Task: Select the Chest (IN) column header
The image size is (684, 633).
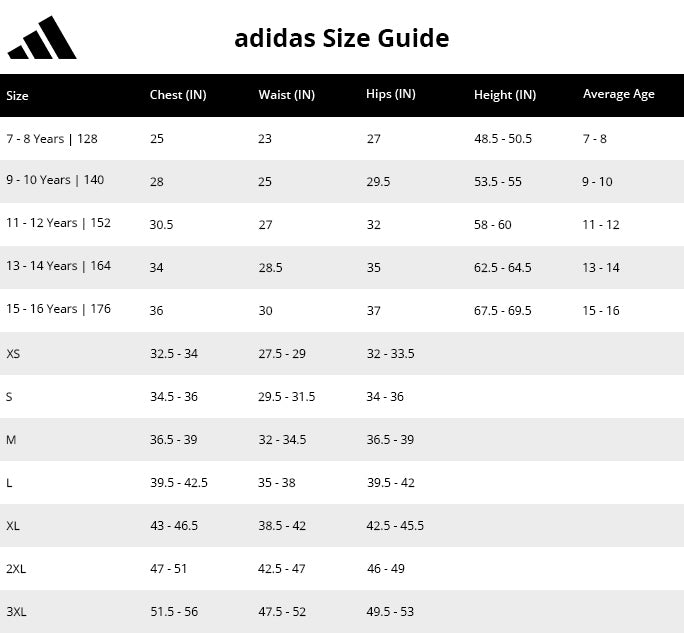Action: [178, 95]
